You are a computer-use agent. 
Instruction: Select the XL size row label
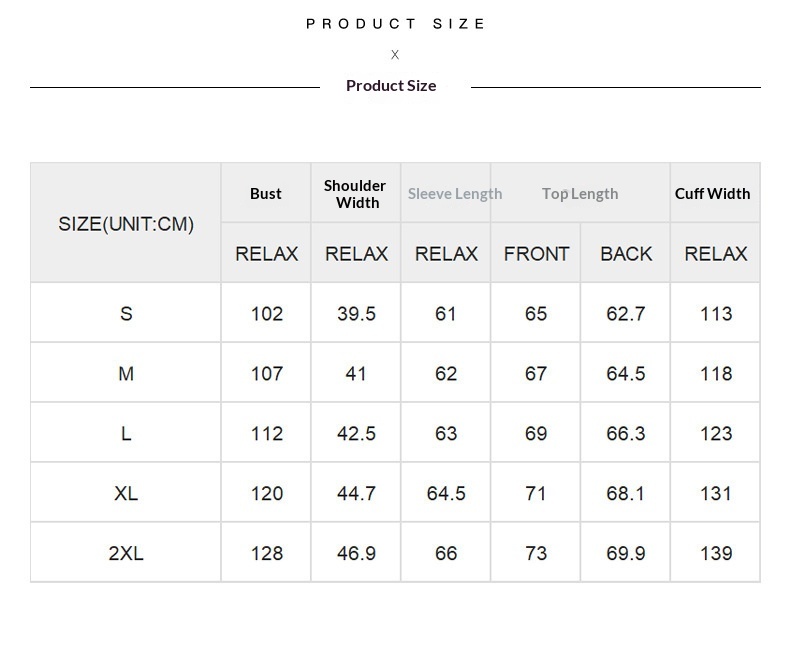click(x=126, y=494)
